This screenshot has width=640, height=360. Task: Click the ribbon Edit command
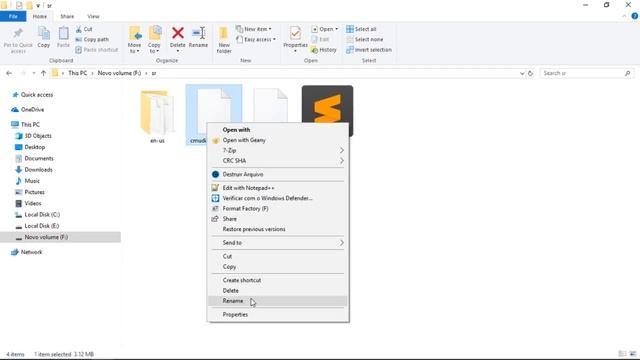320,40
